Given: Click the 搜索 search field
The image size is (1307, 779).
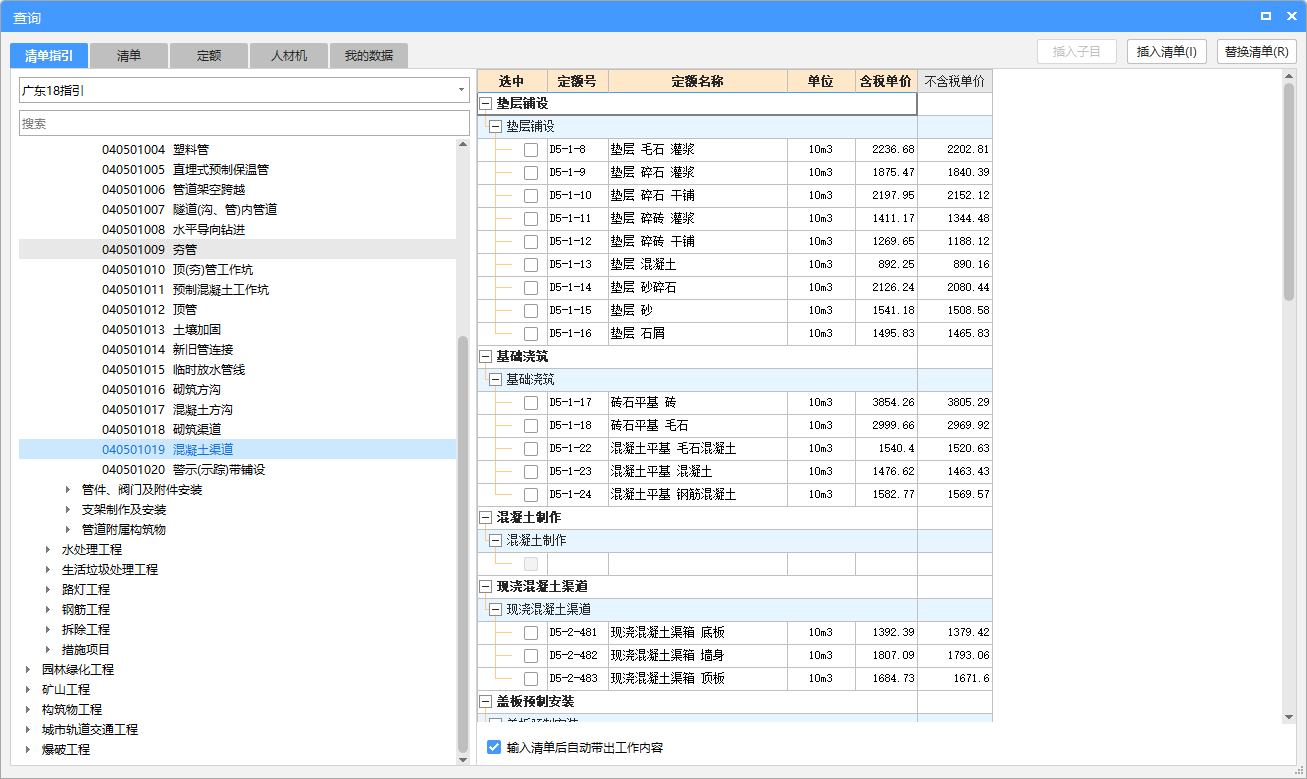Looking at the screenshot, I should coord(244,123).
